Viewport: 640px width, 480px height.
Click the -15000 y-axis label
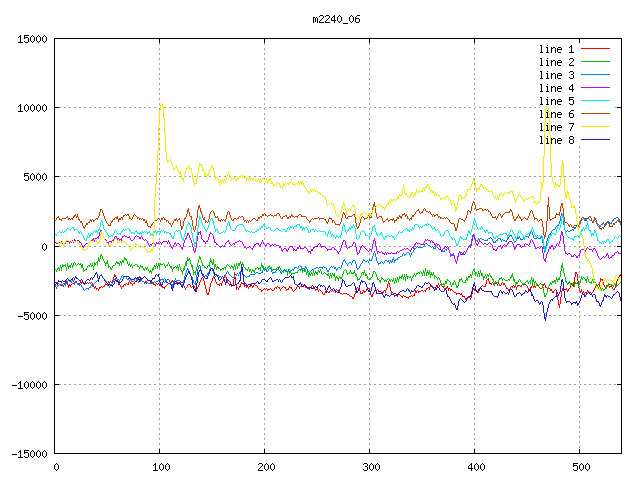point(29,453)
